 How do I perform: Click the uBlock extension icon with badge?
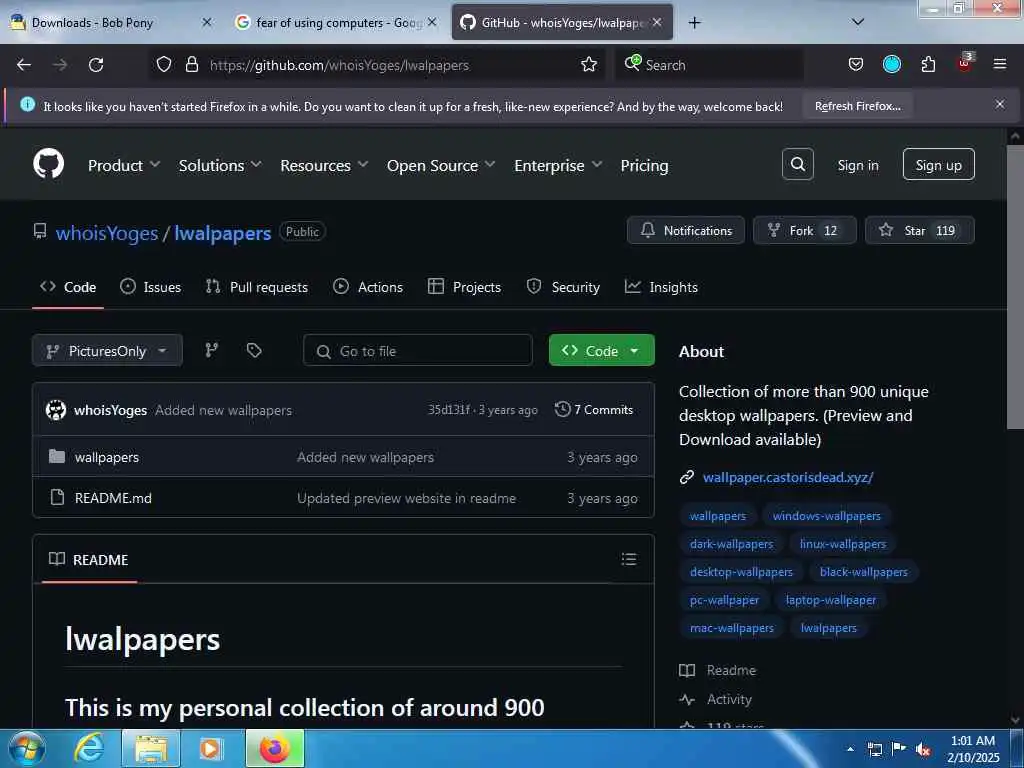pos(965,63)
